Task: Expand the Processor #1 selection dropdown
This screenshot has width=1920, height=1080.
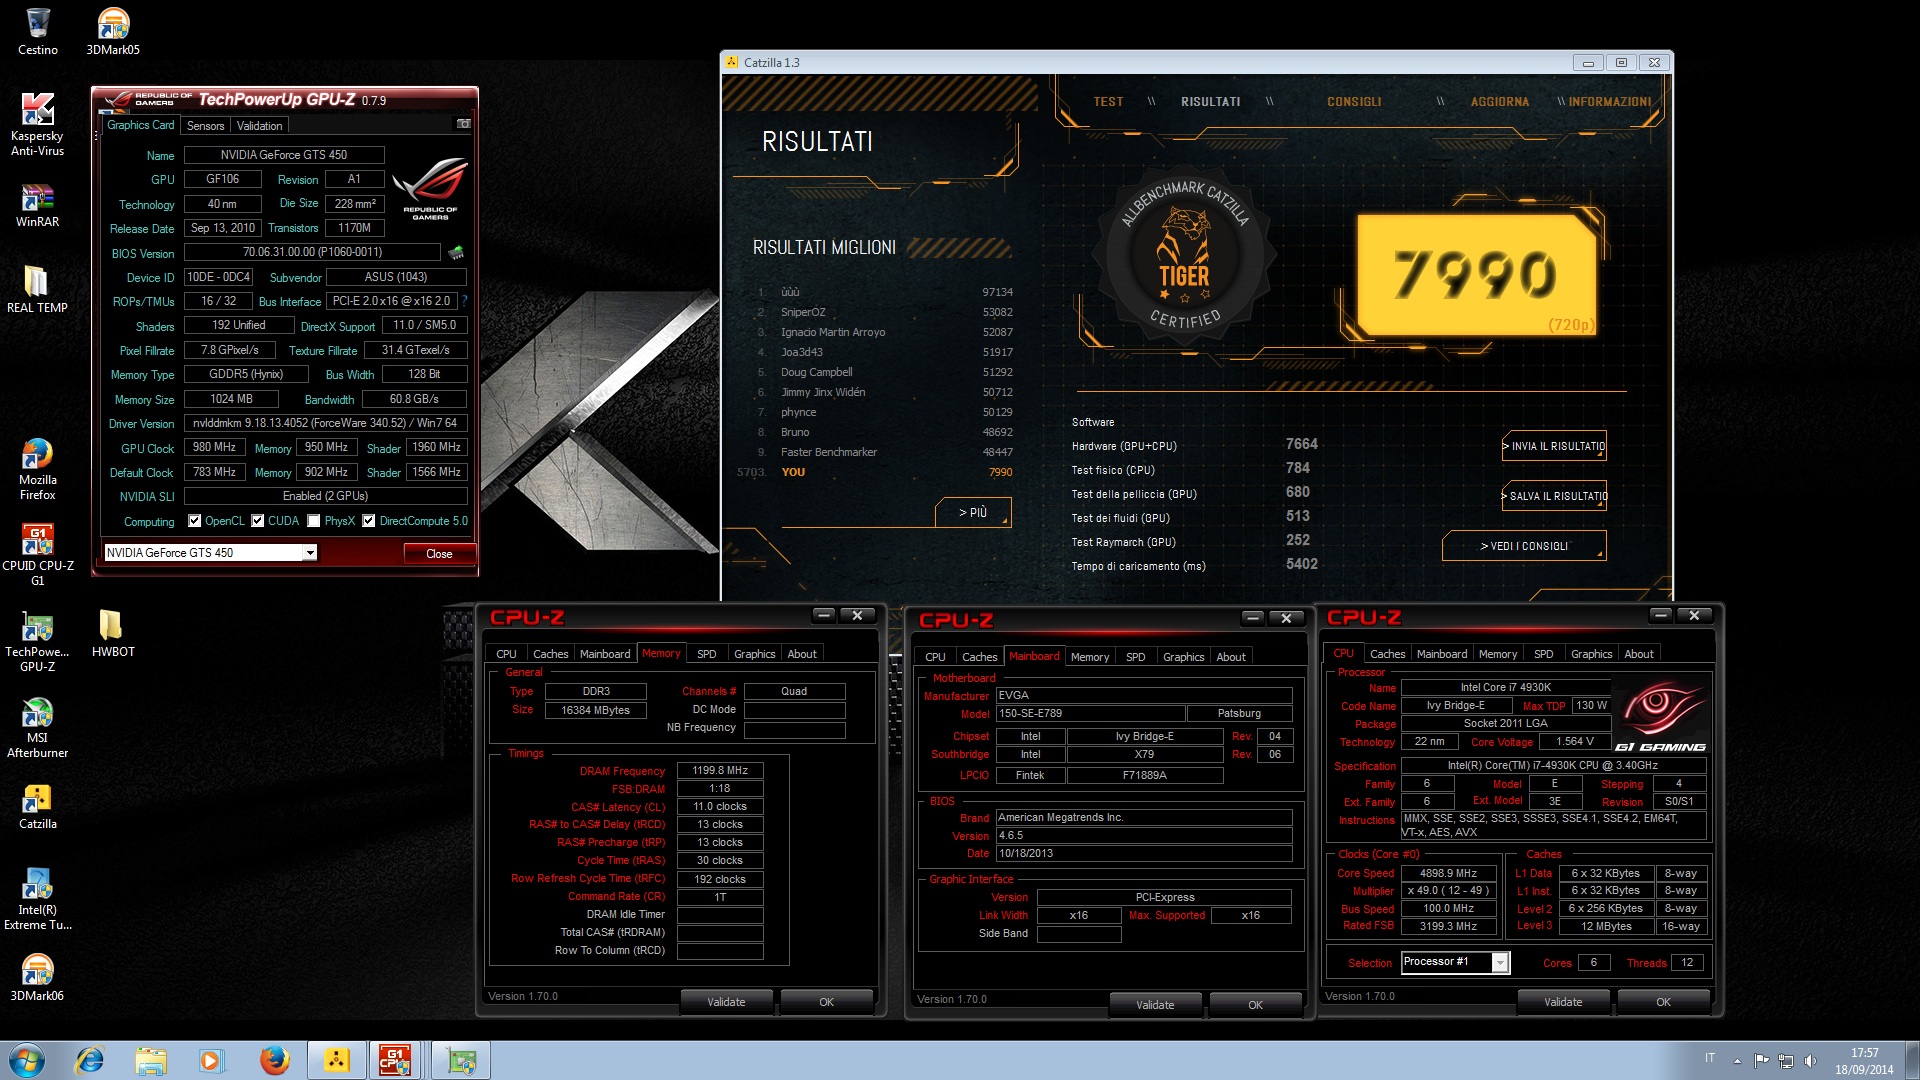Action: 1500,962
